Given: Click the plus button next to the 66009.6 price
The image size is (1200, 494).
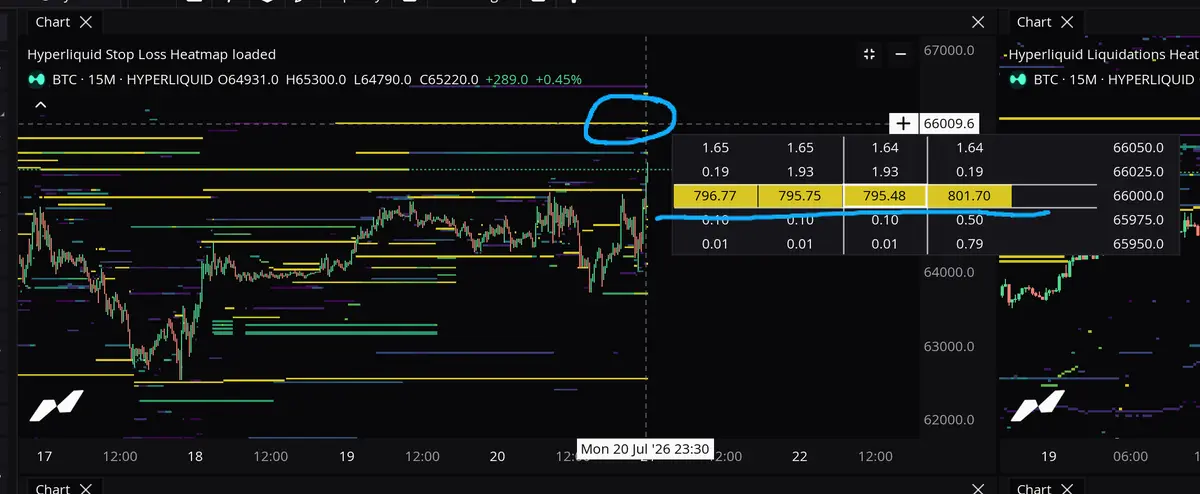Looking at the screenshot, I should (903, 123).
